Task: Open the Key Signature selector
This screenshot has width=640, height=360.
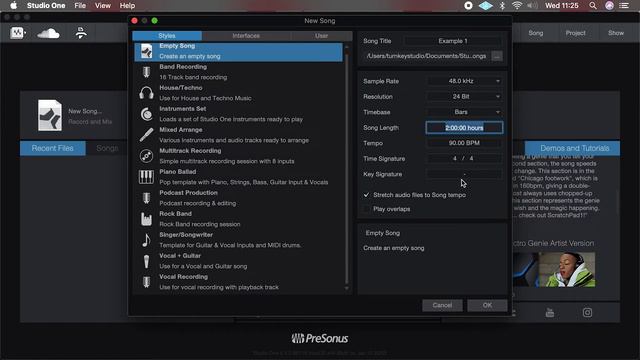Action: click(x=464, y=174)
